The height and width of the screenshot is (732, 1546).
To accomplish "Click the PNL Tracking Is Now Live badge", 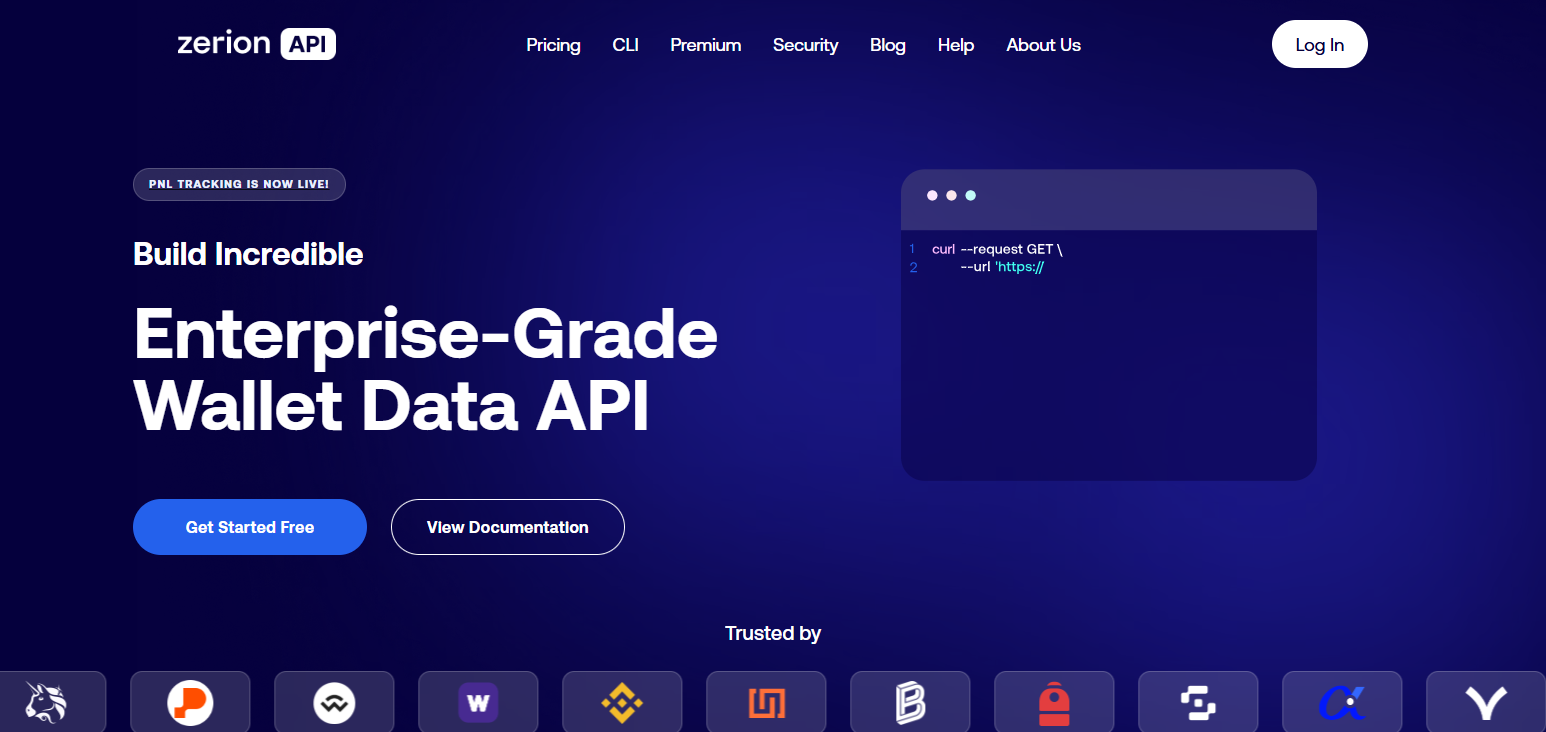I will point(239,184).
